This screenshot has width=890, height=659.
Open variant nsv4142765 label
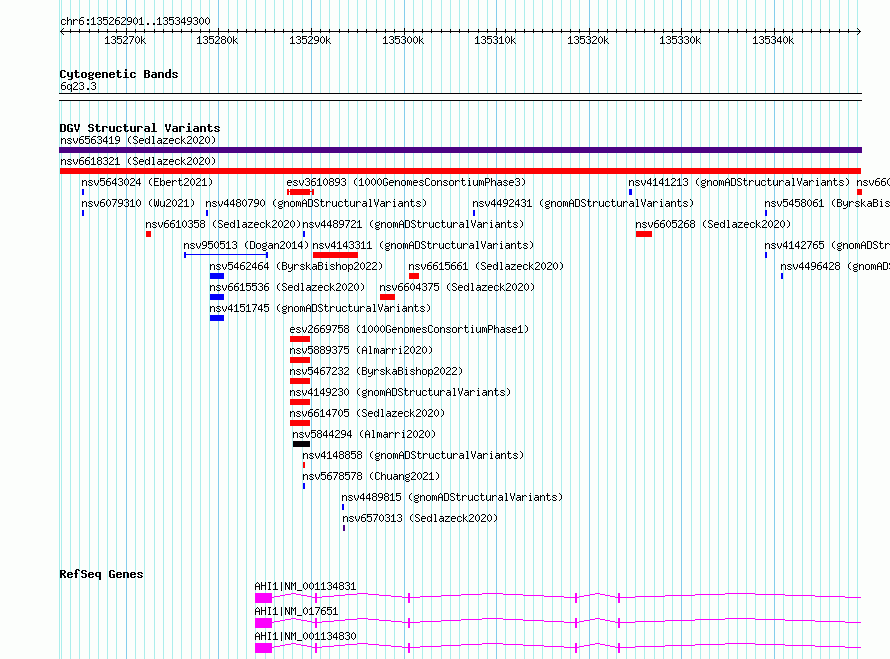(x=826, y=245)
